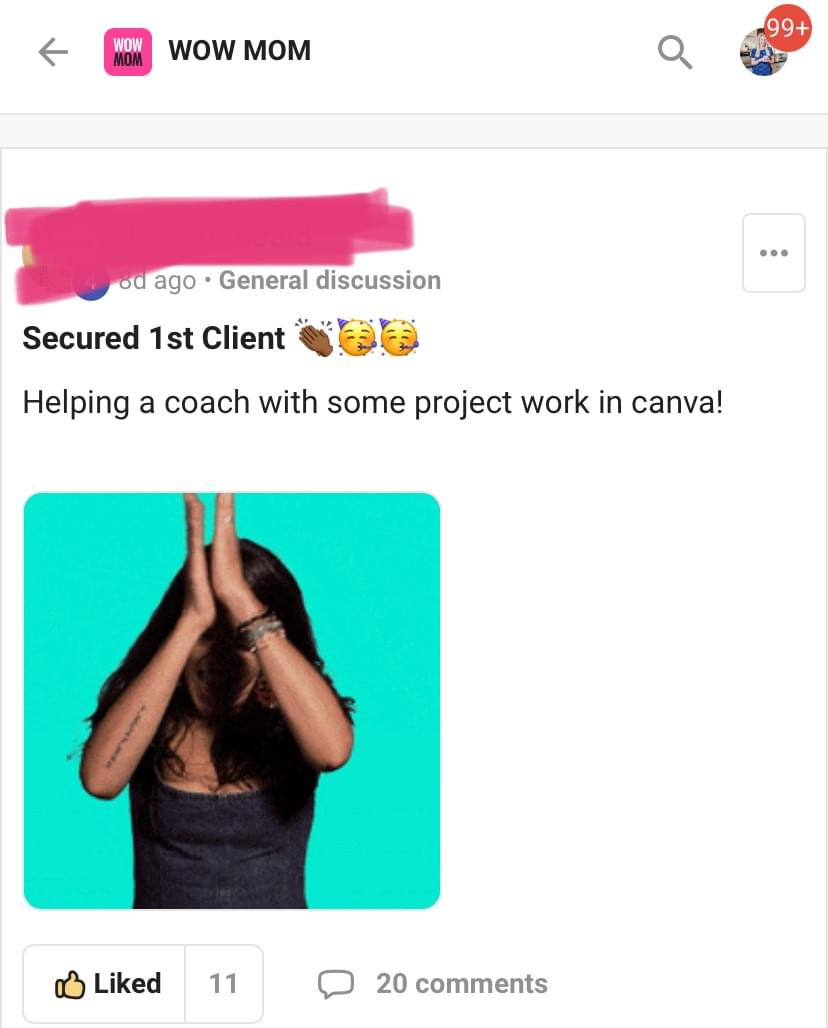Screen dimensions: 828x1028
Task: Open the profile avatar menu
Action: (x=762, y=54)
